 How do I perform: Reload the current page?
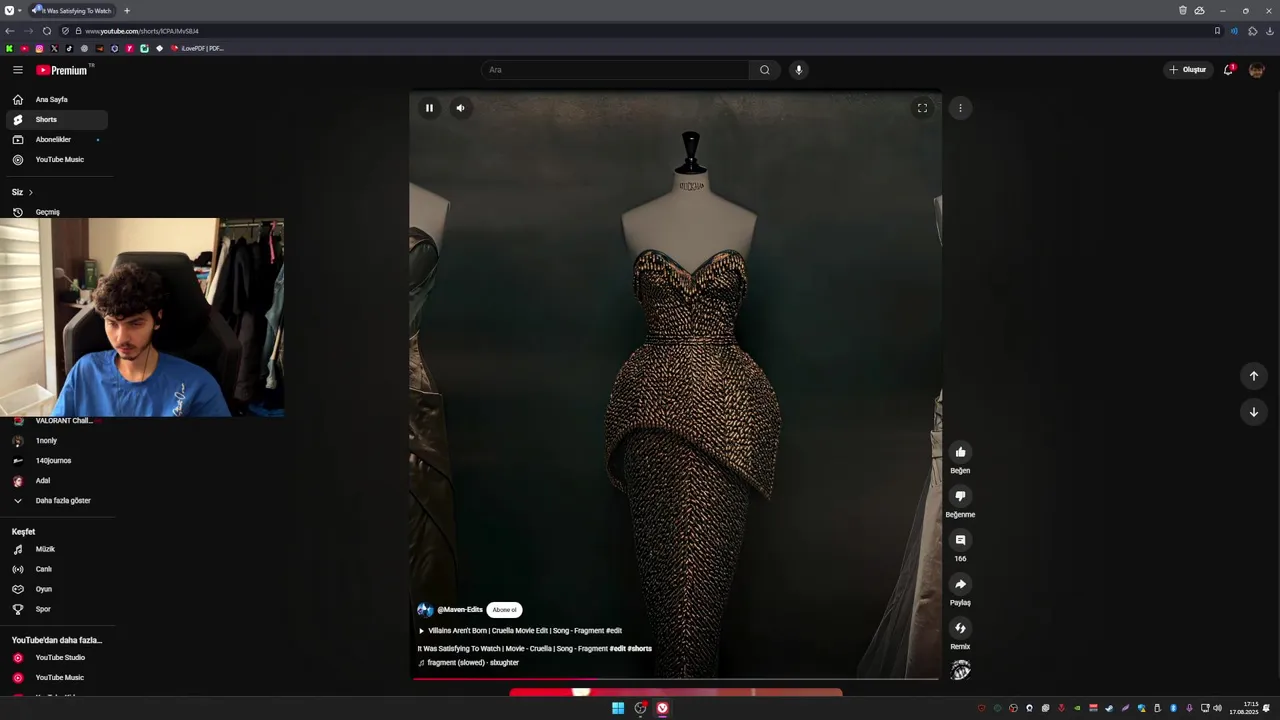coord(47,31)
